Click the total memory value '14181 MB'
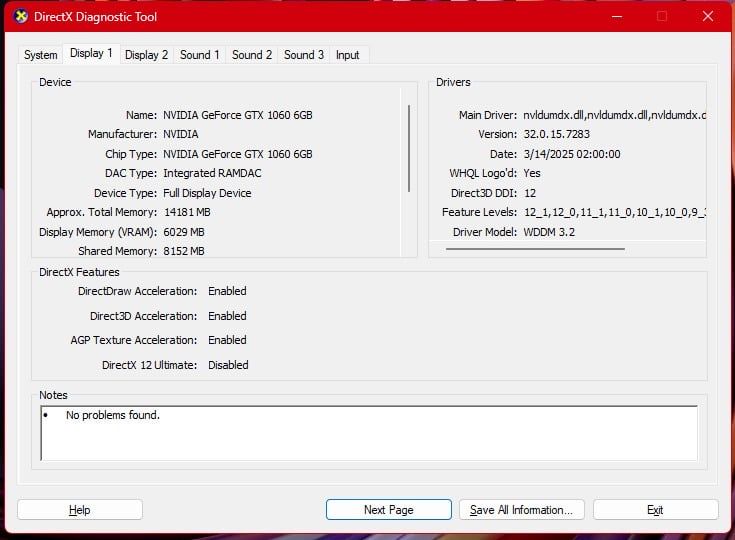 (x=187, y=212)
